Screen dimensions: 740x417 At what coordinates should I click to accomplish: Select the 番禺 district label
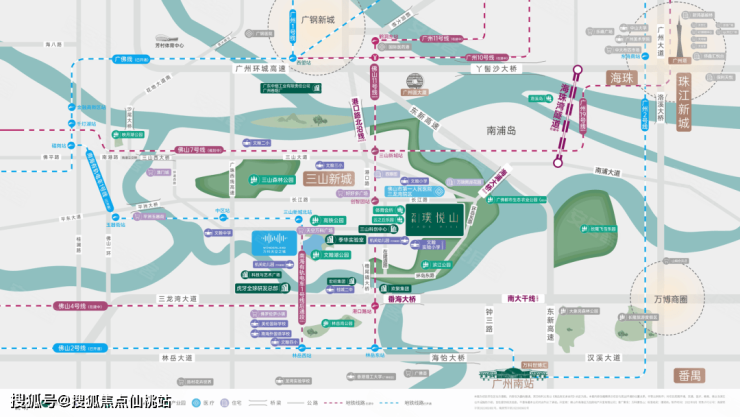(x=689, y=375)
